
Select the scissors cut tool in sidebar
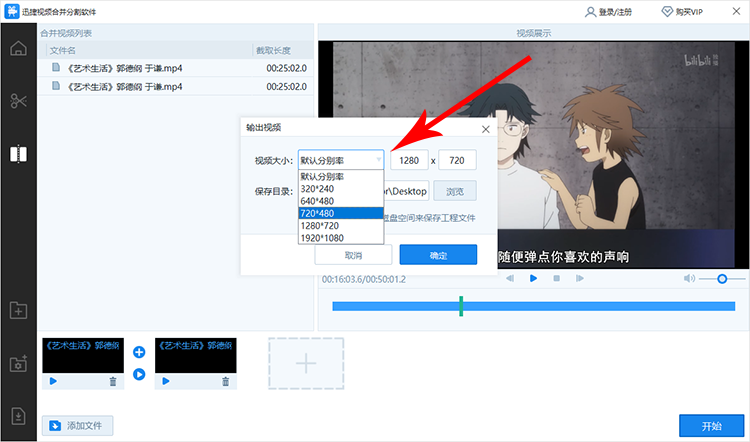click(x=18, y=101)
